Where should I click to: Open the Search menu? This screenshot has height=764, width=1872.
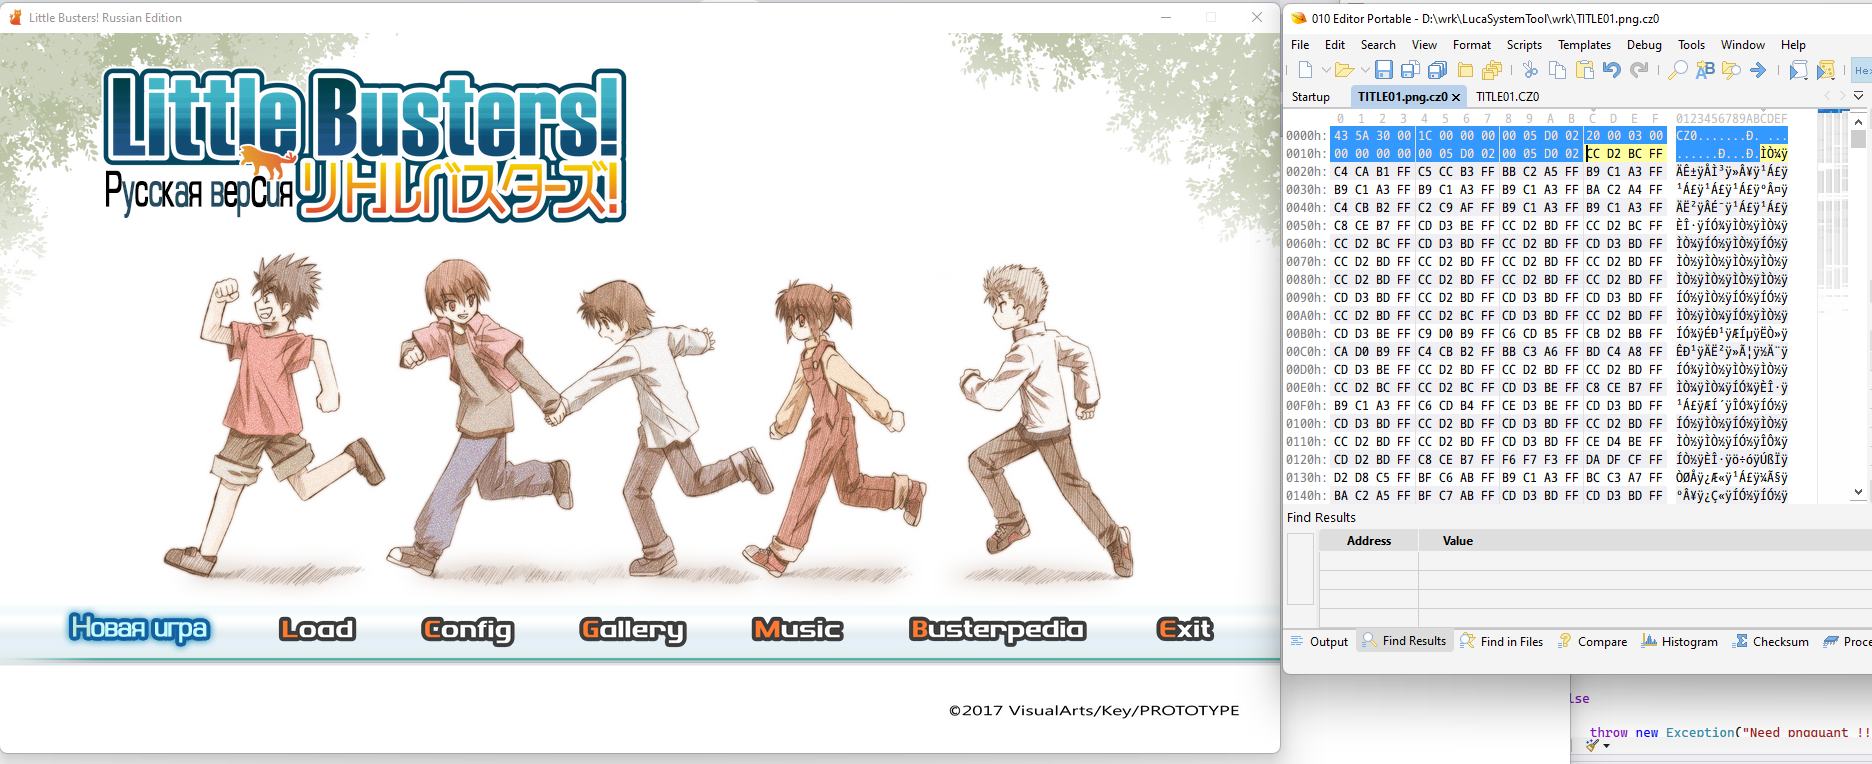point(1378,45)
